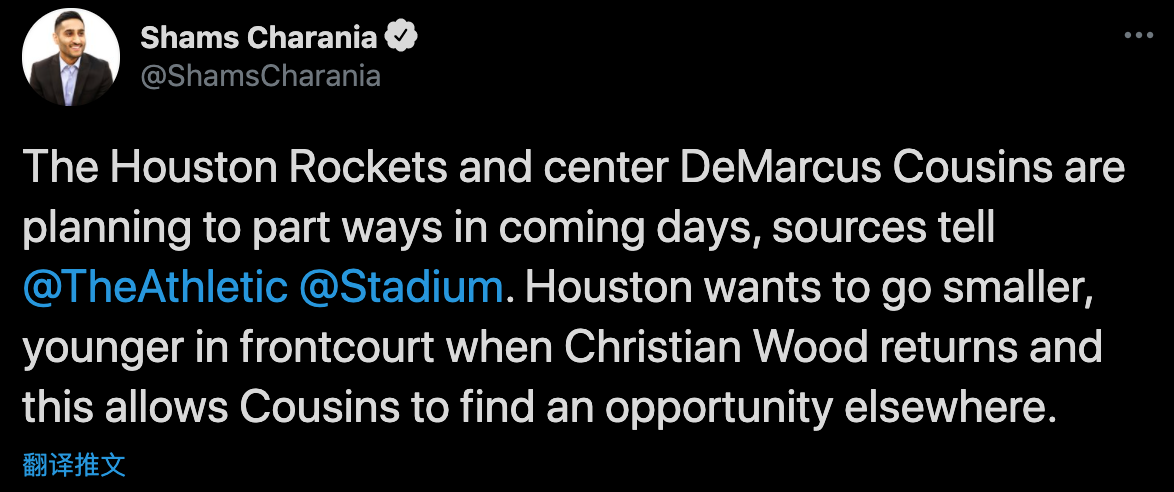
Task: Open the three-dot more options menu
Action: click(x=1139, y=34)
